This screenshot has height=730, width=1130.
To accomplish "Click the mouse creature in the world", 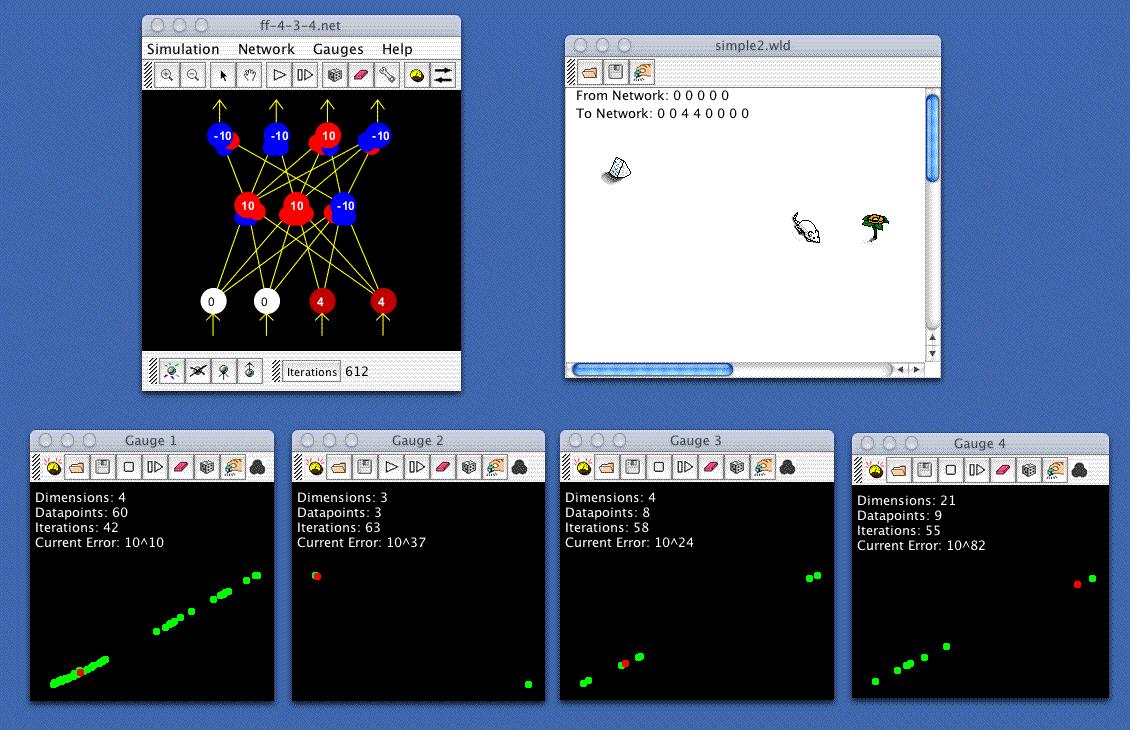I will click(806, 228).
